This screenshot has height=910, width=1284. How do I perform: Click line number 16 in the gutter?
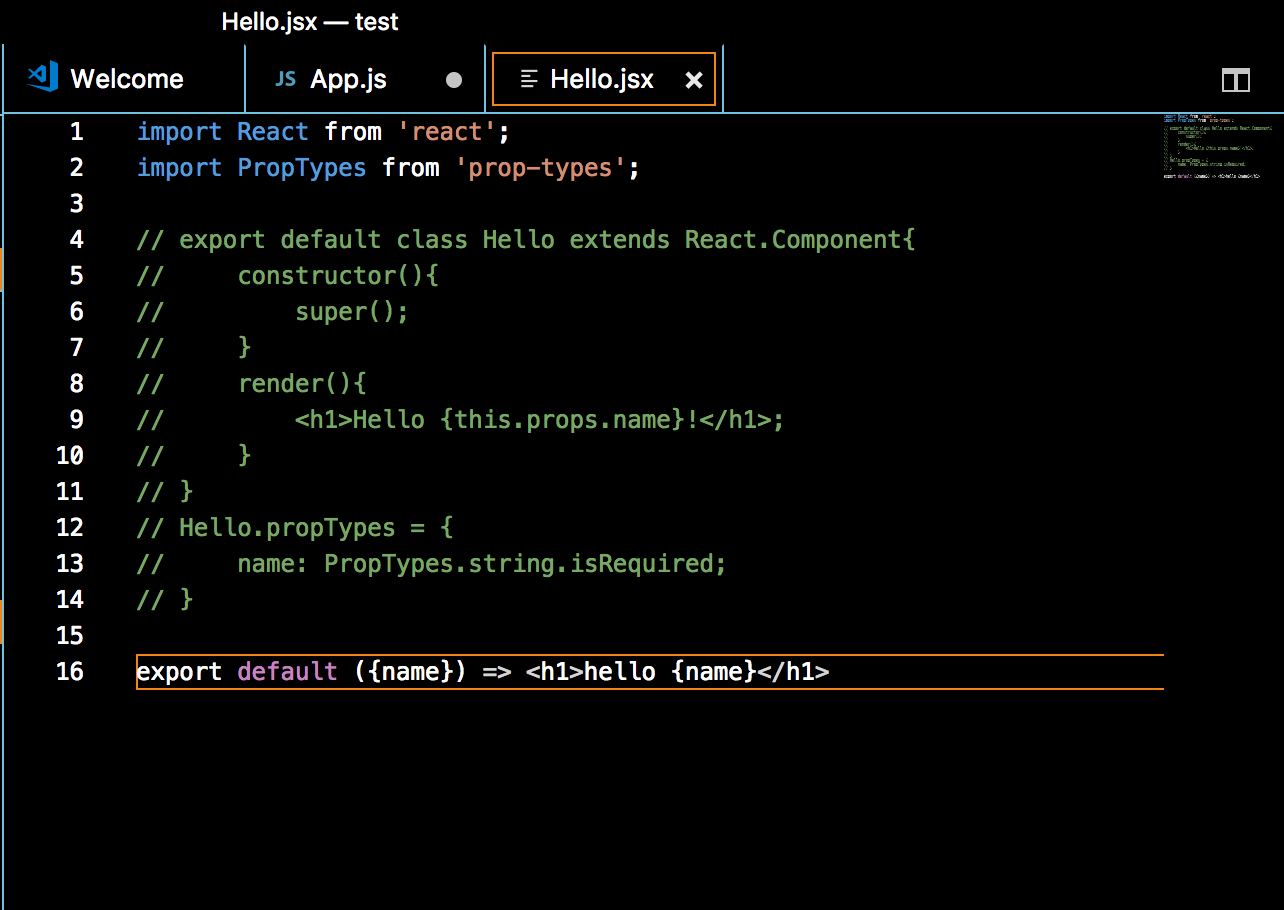[x=70, y=671]
